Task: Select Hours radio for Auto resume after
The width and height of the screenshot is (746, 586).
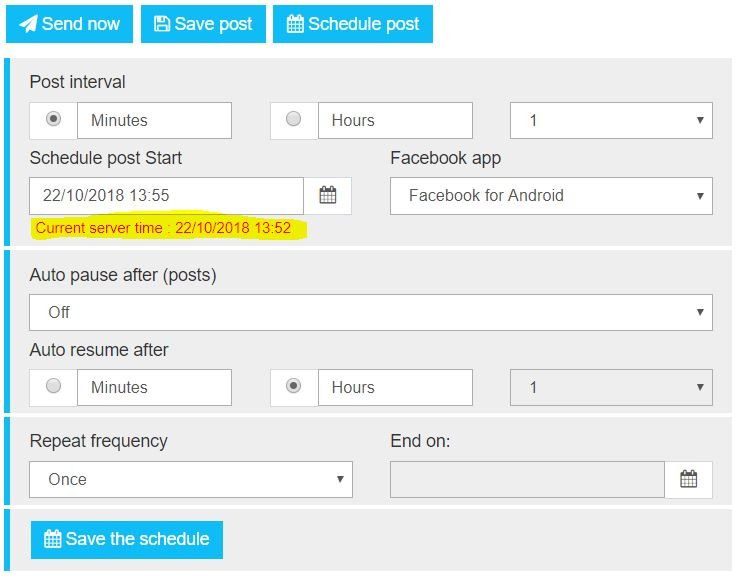Action: [x=294, y=386]
